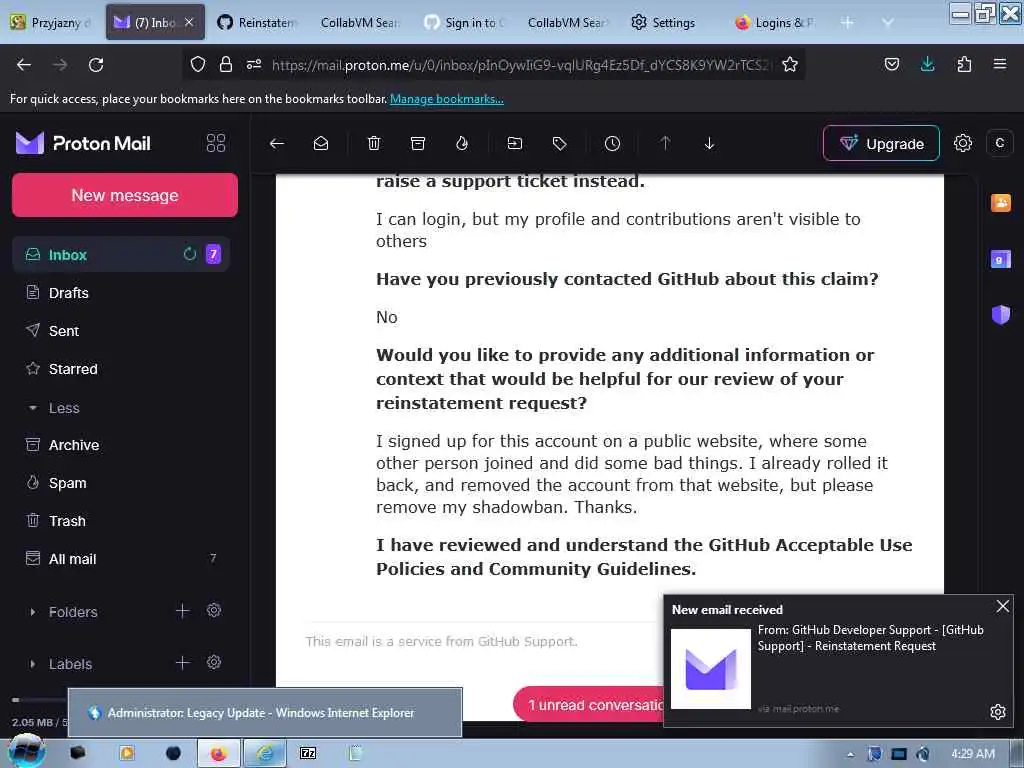The width and height of the screenshot is (1024, 768).
Task: Open 7-Zip from the taskbar
Action: (308, 753)
